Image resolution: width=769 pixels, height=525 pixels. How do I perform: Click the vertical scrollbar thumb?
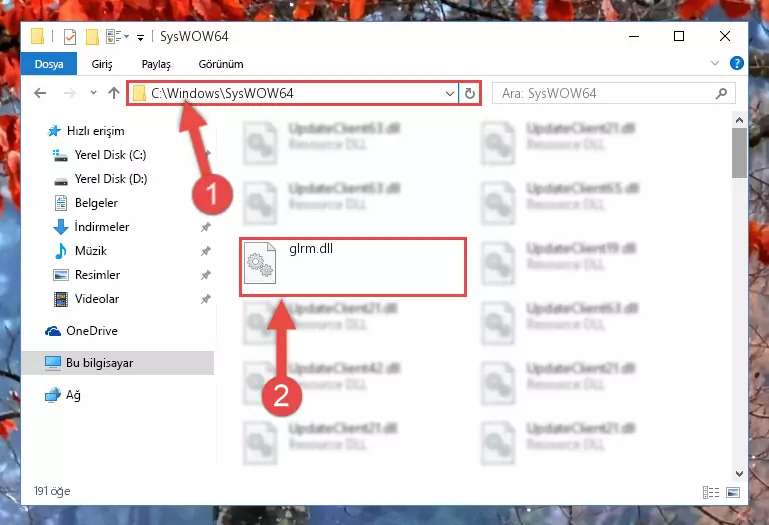(x=739, y=153)
